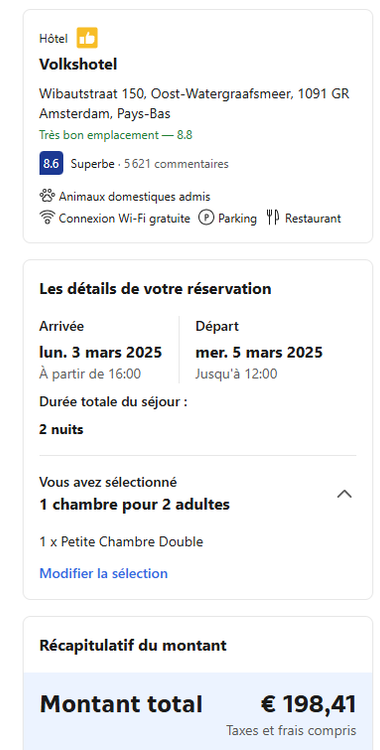Click the fork and knife restaurant icon

click(273, 218)
